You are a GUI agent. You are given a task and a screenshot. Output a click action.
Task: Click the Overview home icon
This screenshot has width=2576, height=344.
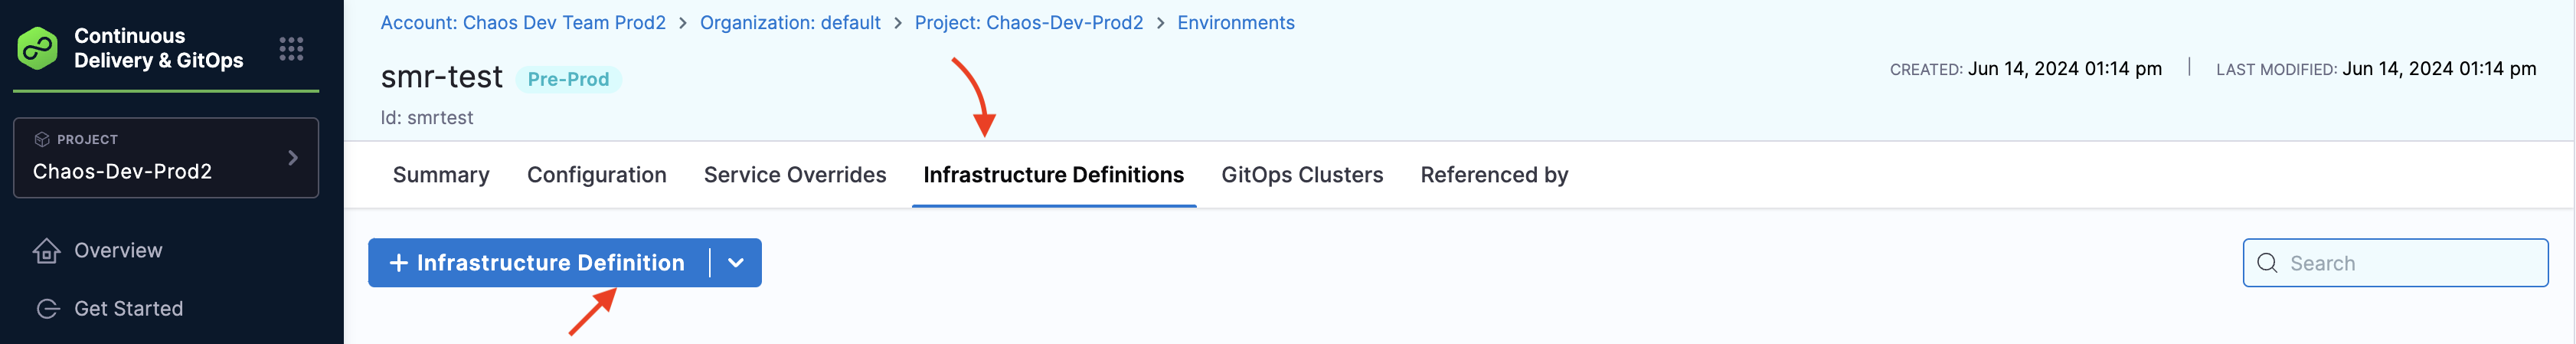coord(46,251)
